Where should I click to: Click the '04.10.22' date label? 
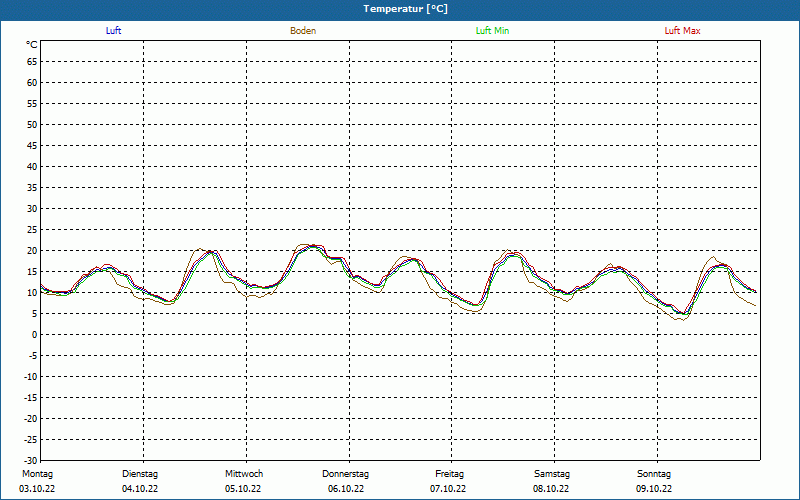pos(140,489)
